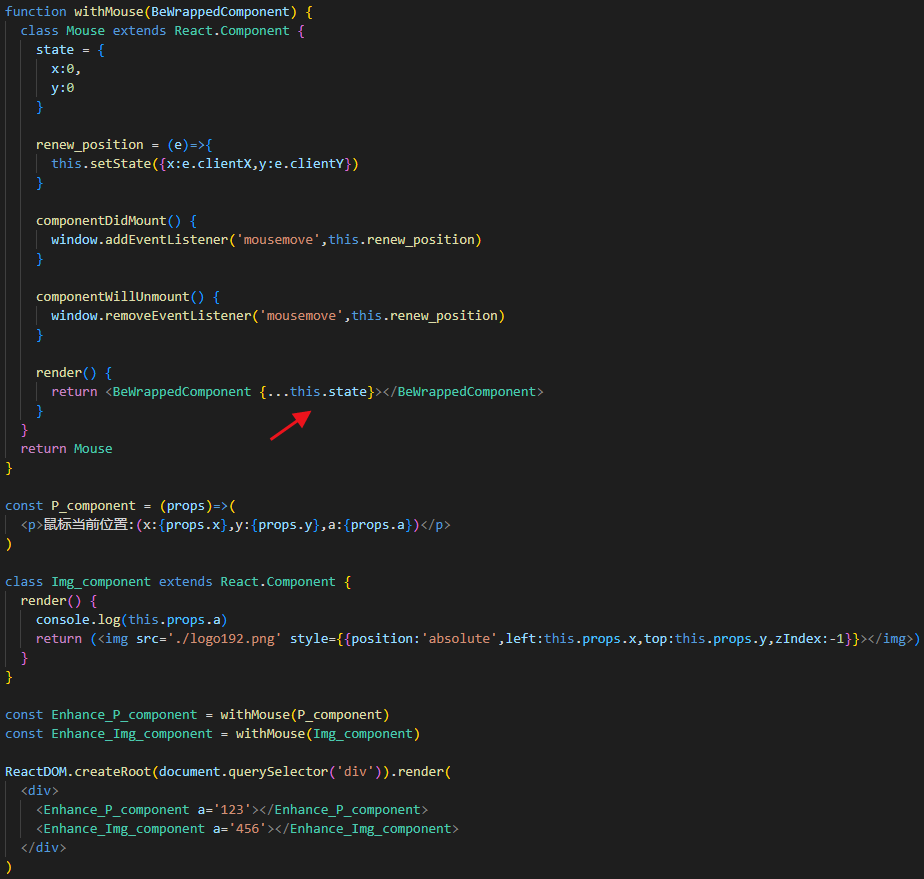Click the function name withMouse in the first line
924x879 pixels.
[108, 12]
